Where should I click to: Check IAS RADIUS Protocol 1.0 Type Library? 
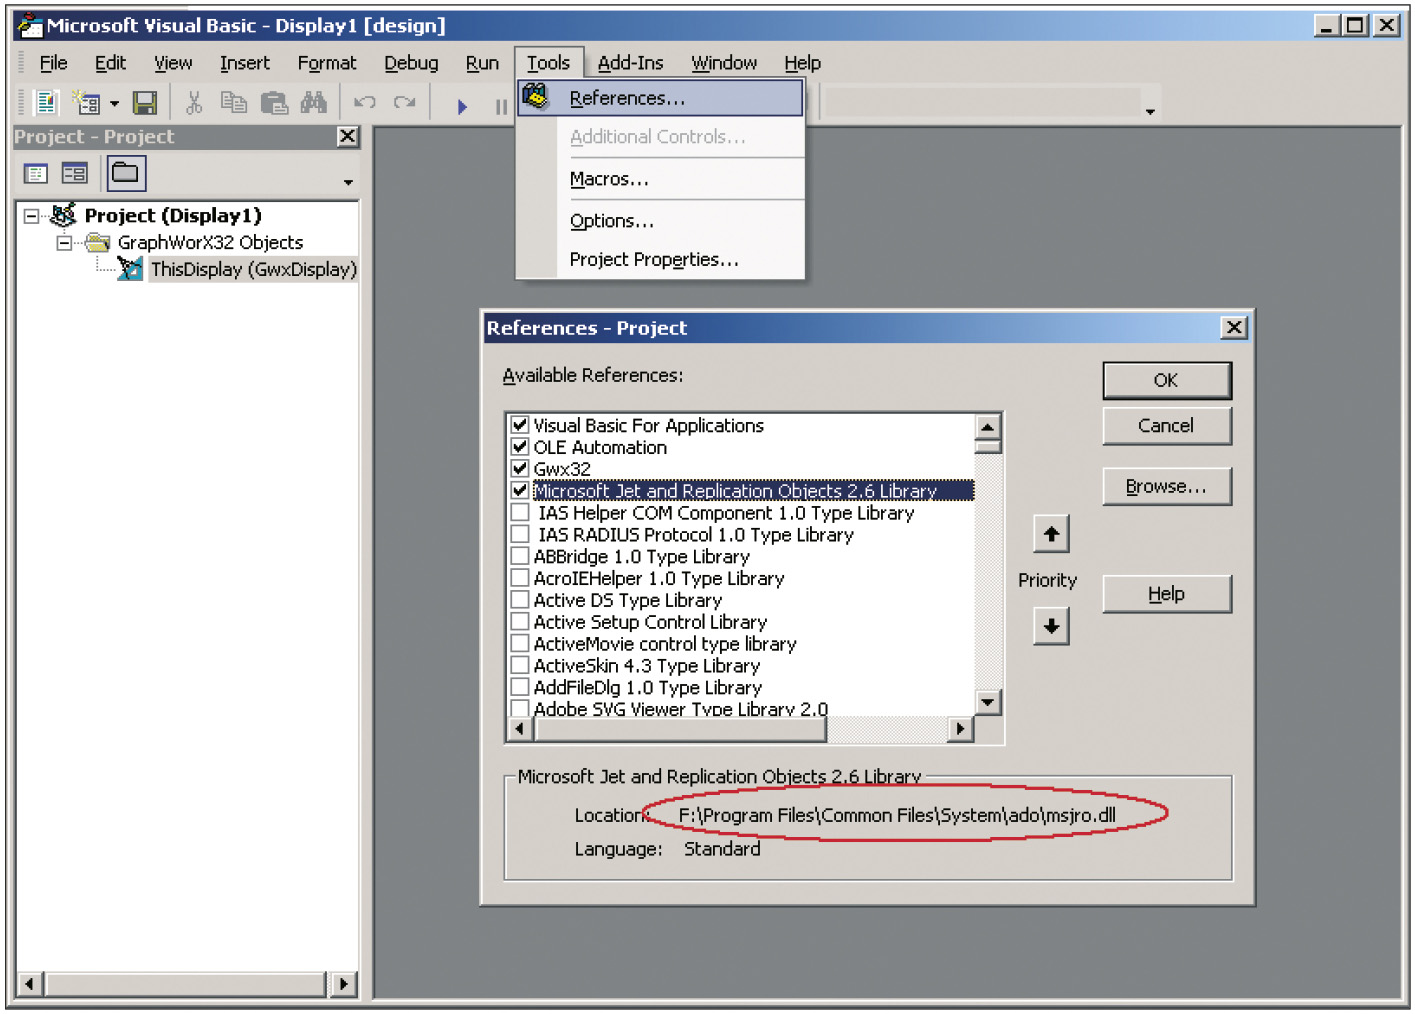pyautogui.click(x=520, y=534)
